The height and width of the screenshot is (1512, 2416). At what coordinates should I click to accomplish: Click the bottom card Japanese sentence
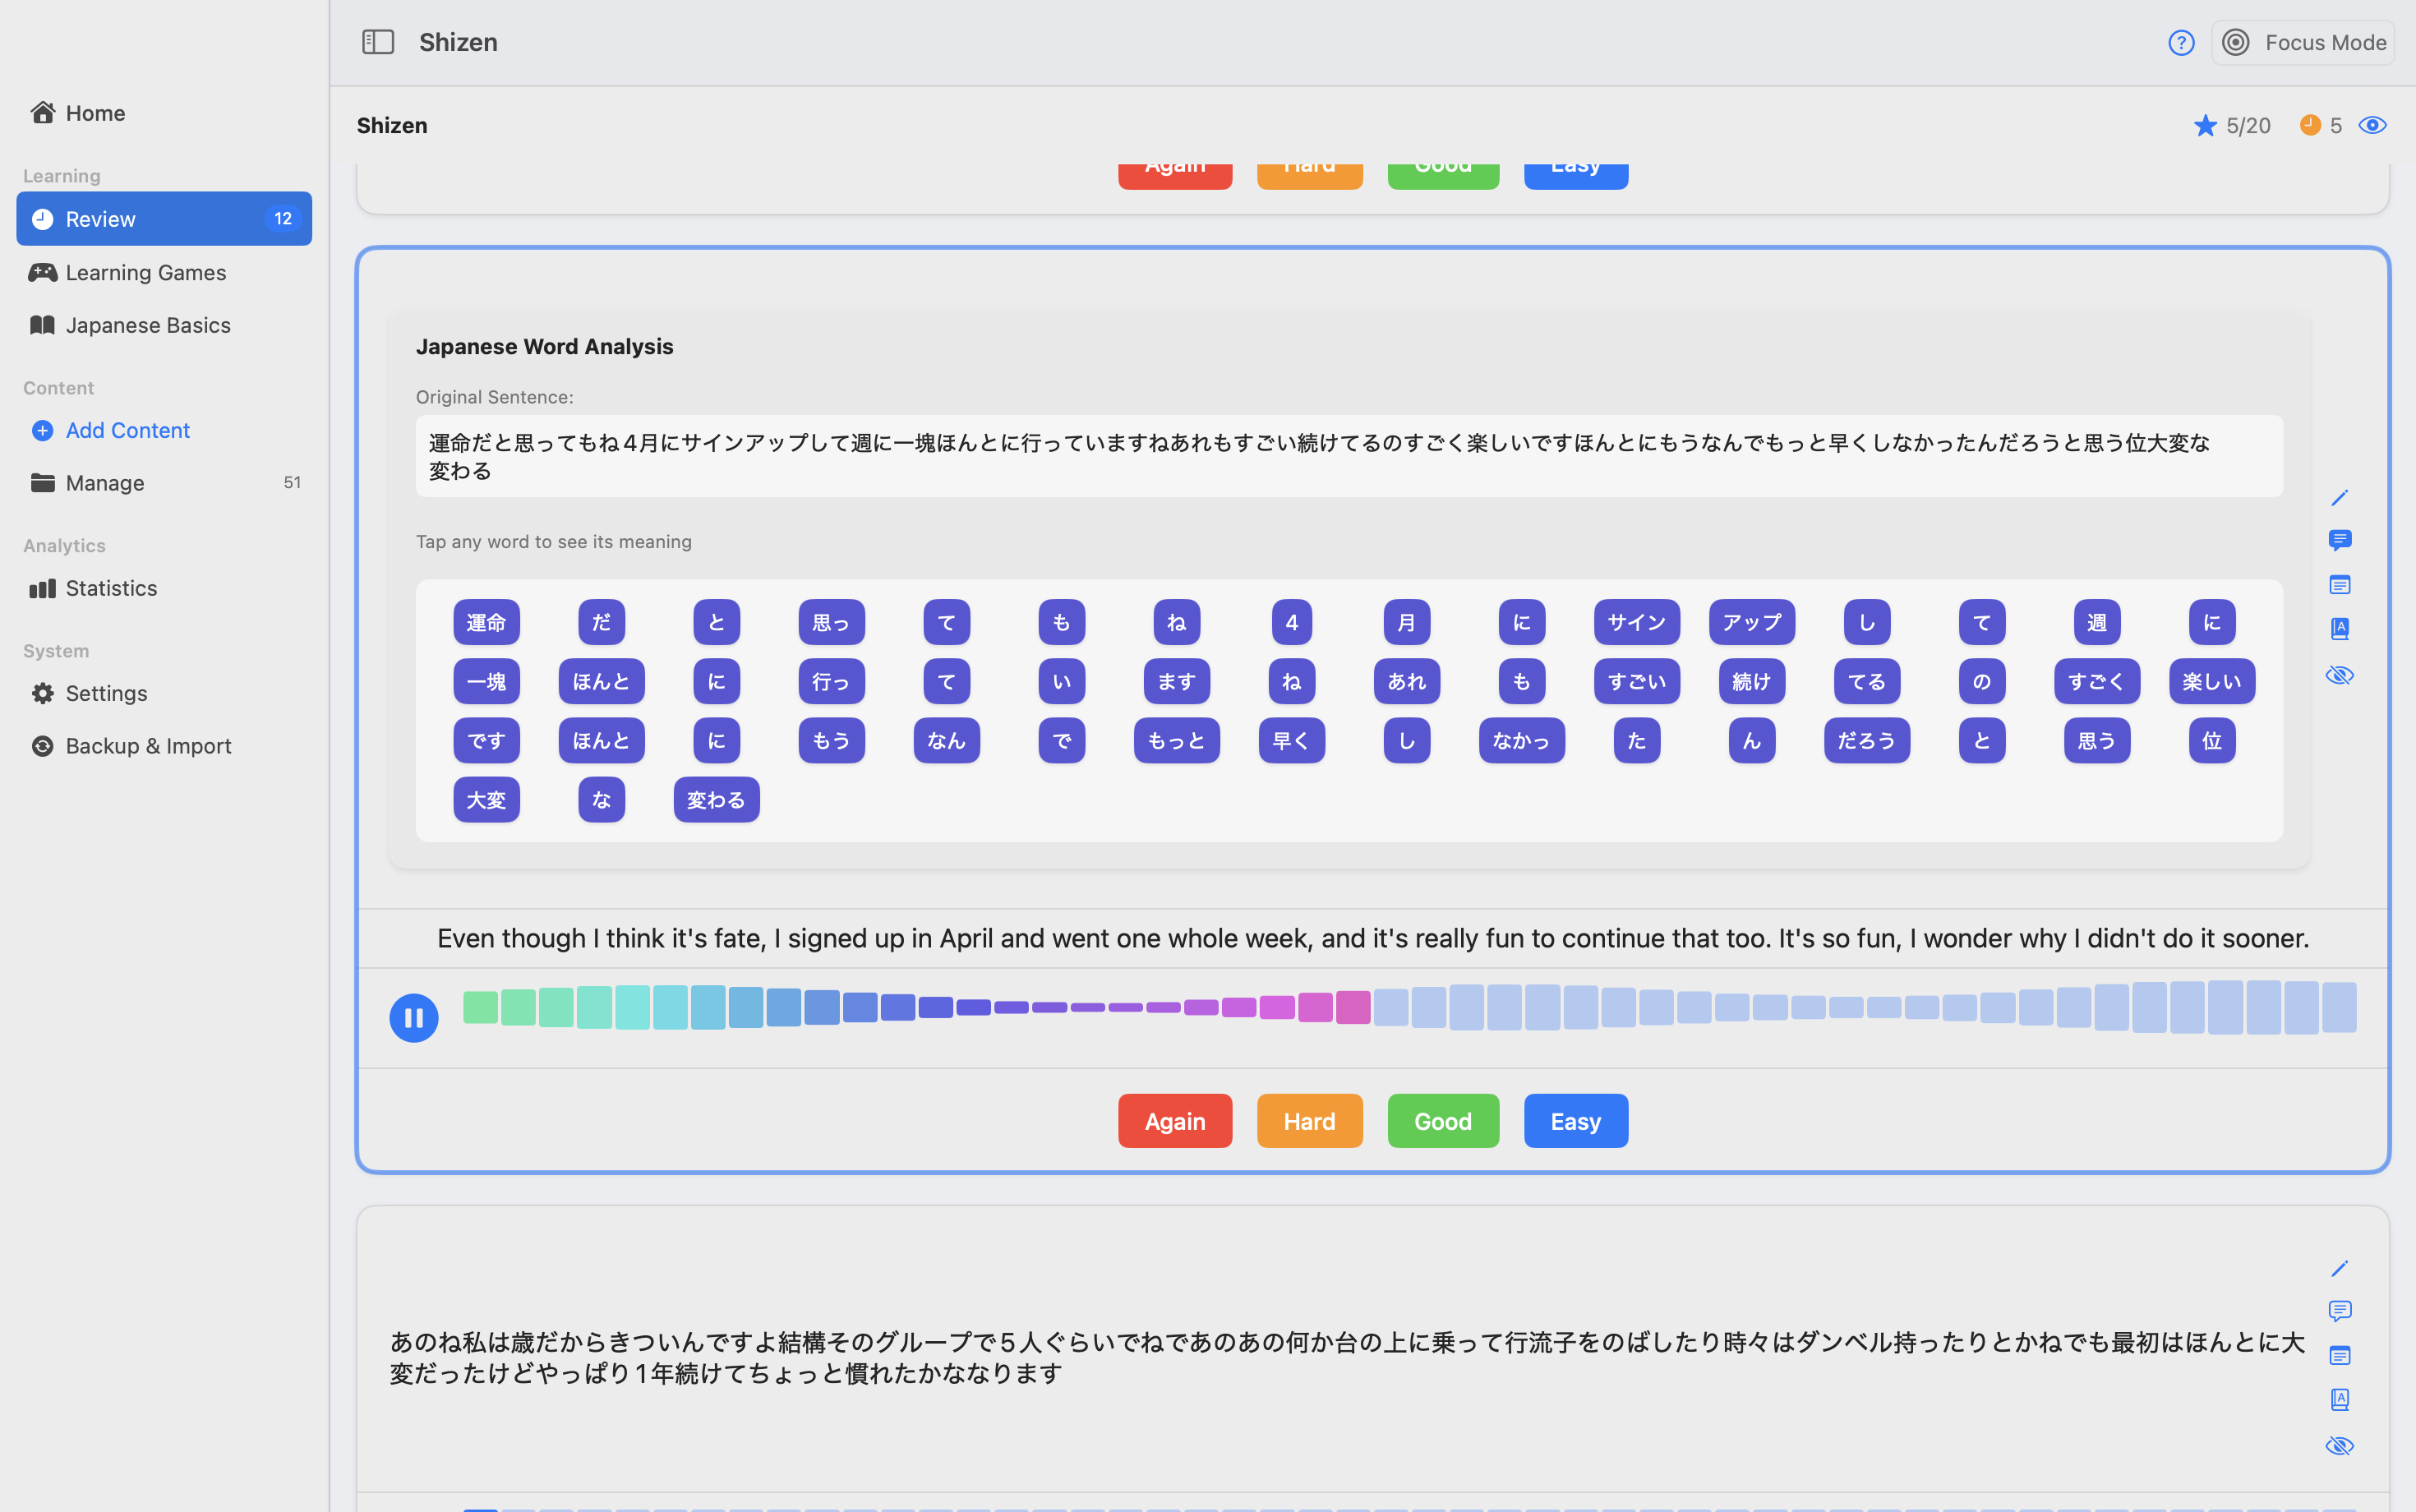point(1347,1357)
